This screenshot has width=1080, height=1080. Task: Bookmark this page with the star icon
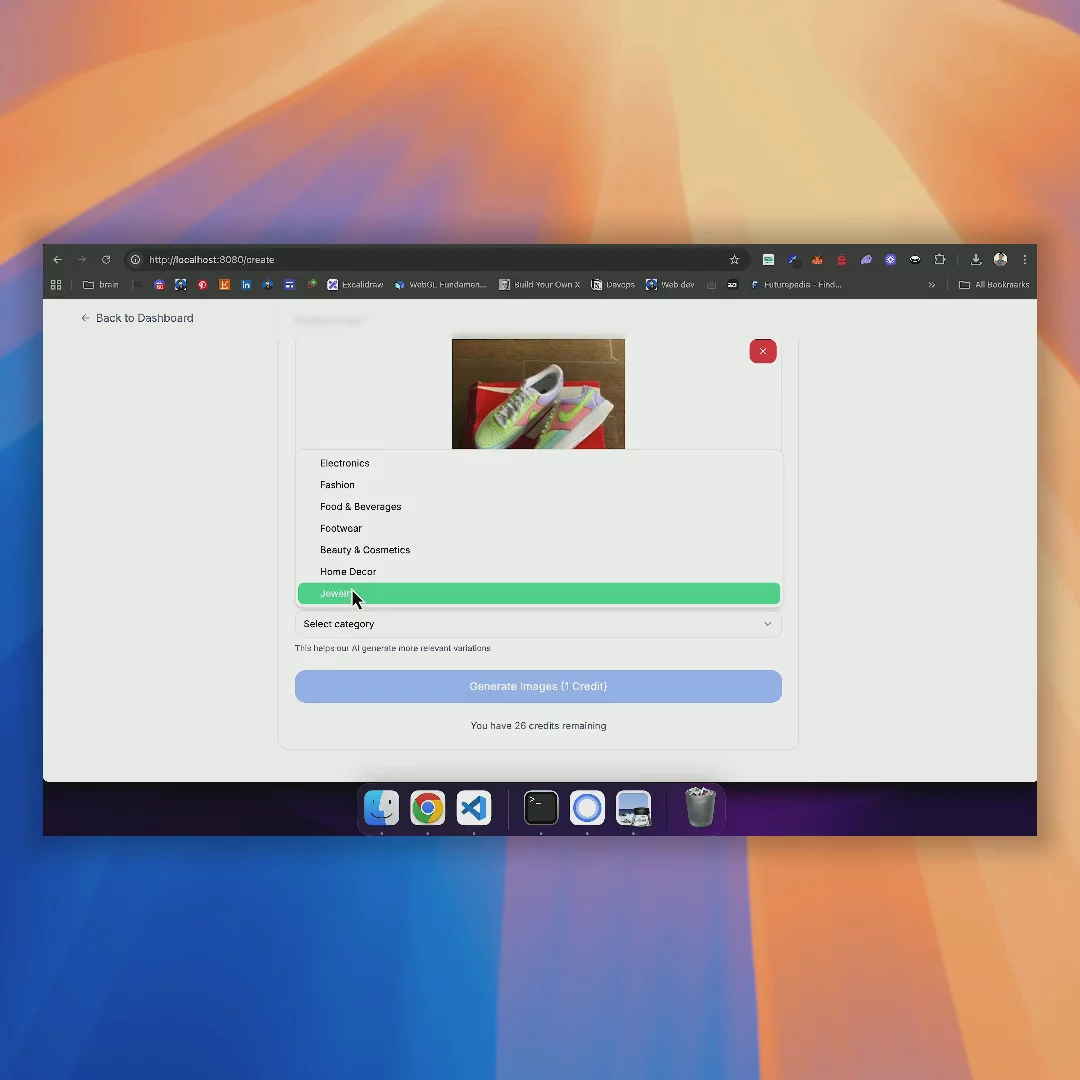(734, 260)
